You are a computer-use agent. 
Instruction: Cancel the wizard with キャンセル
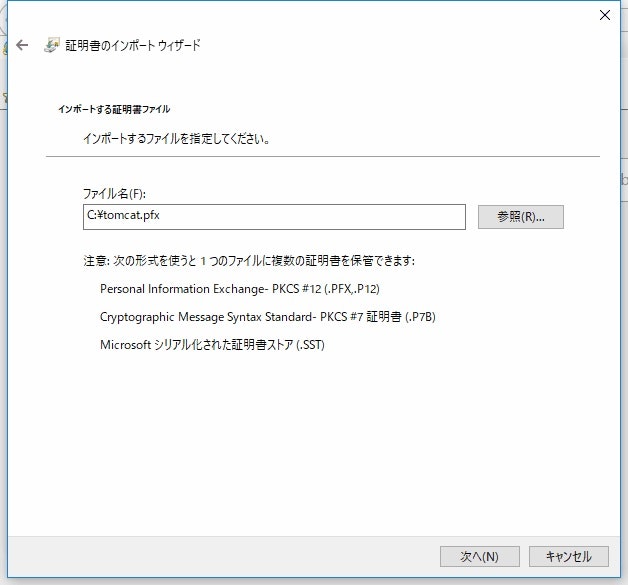pyautogui.click(x=569, y=556)
